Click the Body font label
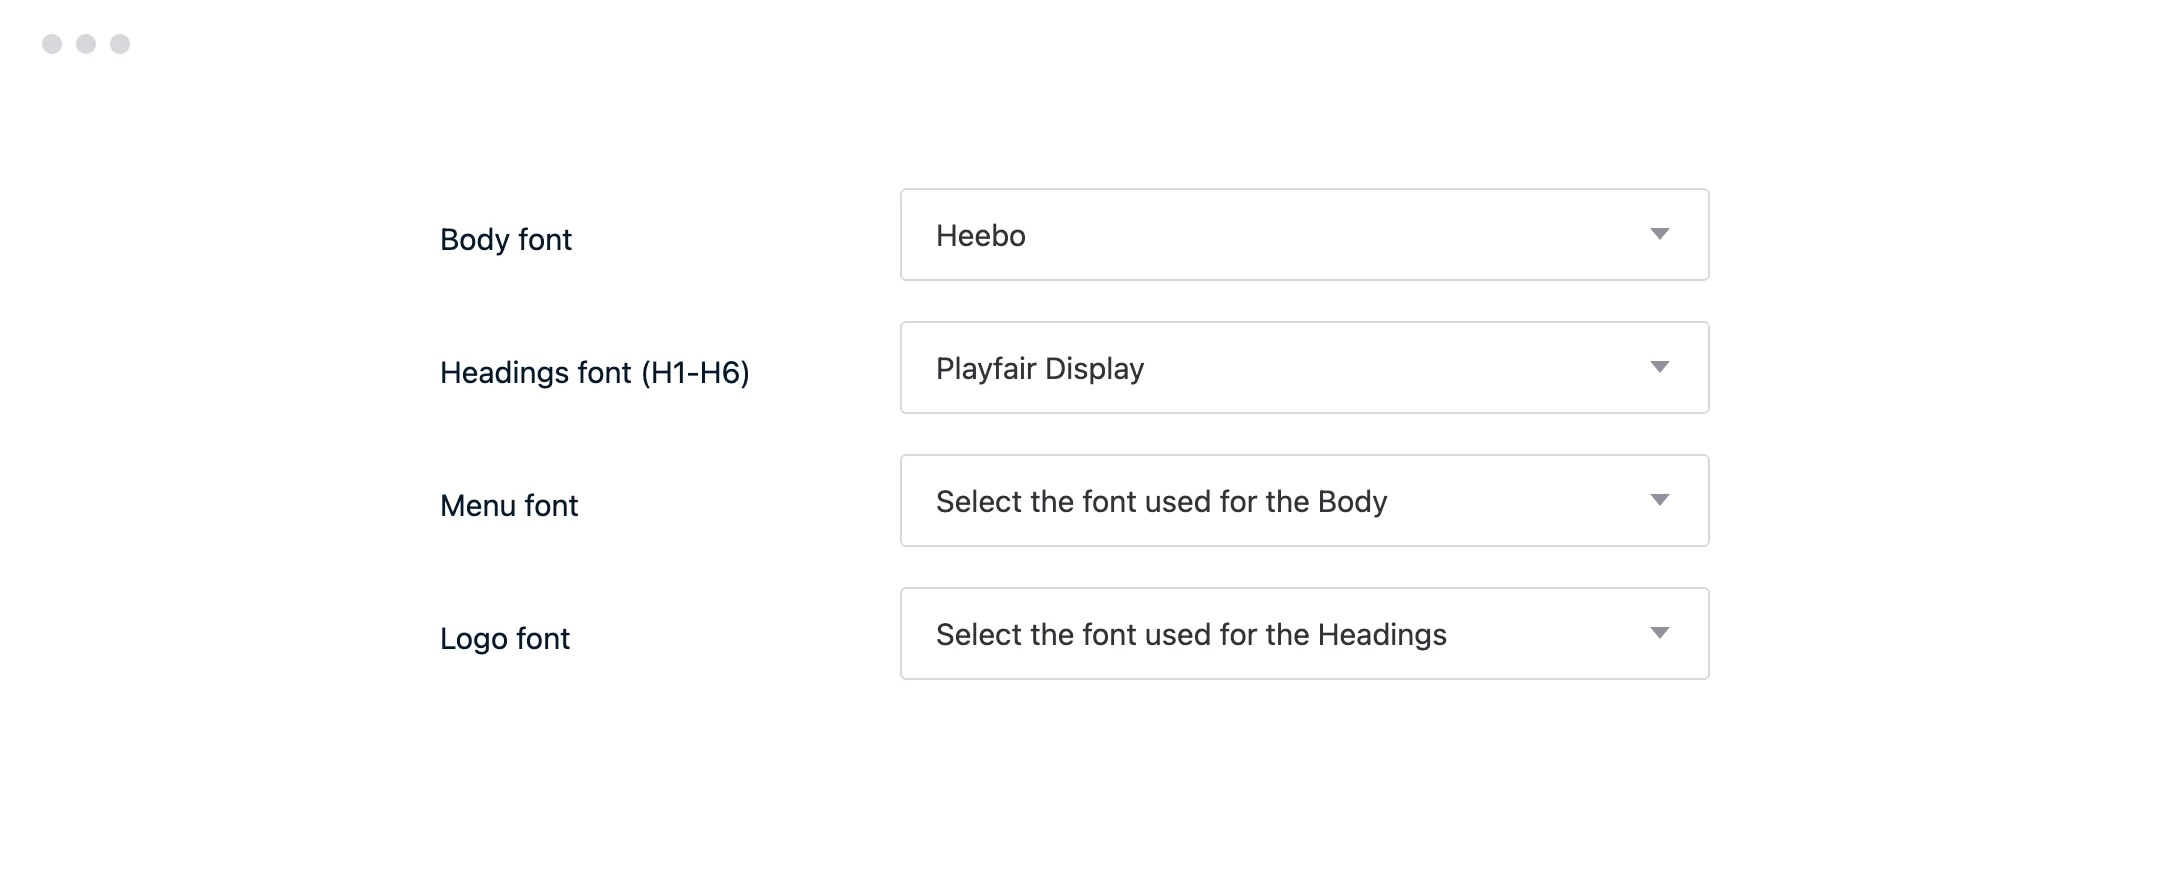The height and width of the screenshot is (873, 2160). point(505,239)
